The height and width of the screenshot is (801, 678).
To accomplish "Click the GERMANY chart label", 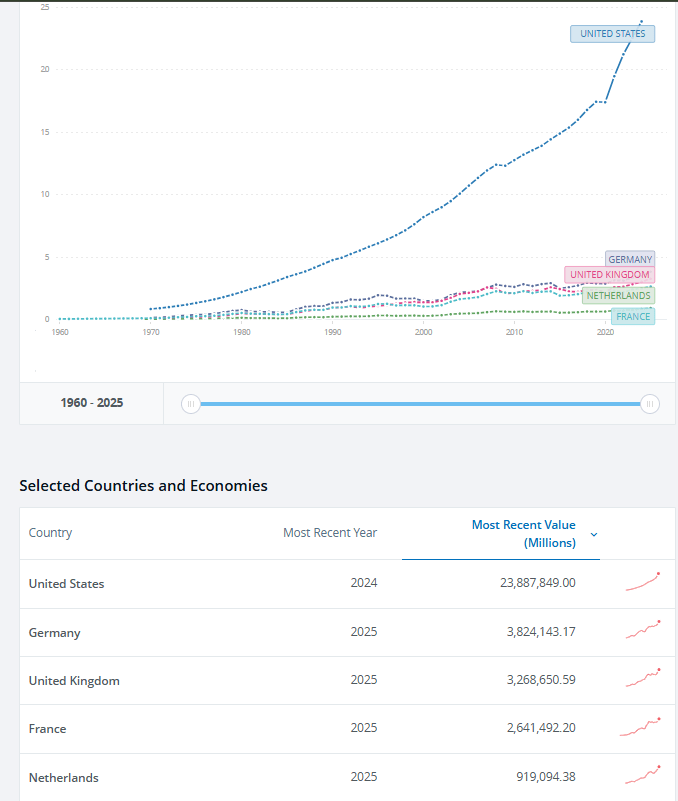I will 630,259.
